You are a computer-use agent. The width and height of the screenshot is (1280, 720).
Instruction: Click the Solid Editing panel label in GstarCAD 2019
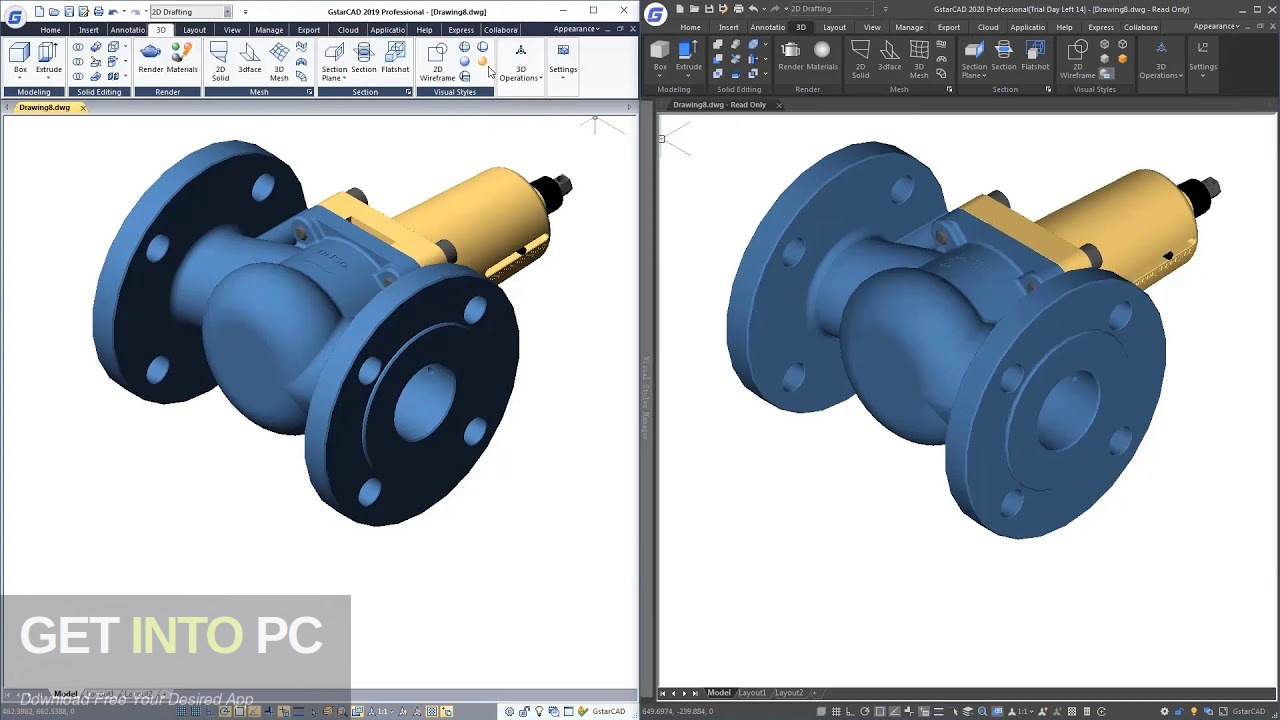pyautogui.click(x=99, y=92)
